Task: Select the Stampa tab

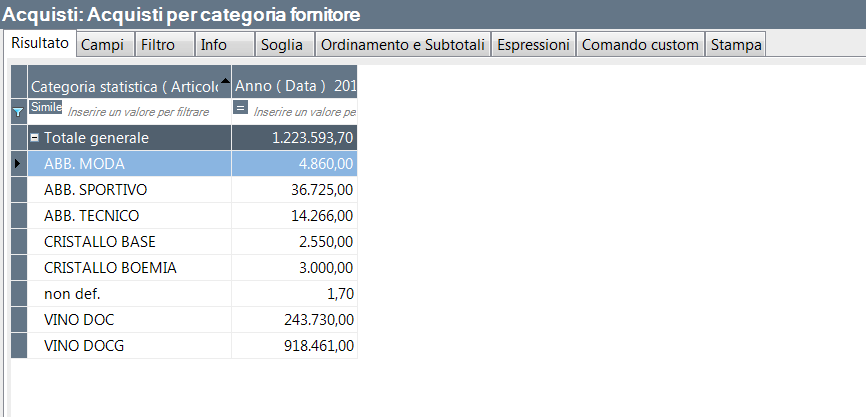Action: pos(736,45)
